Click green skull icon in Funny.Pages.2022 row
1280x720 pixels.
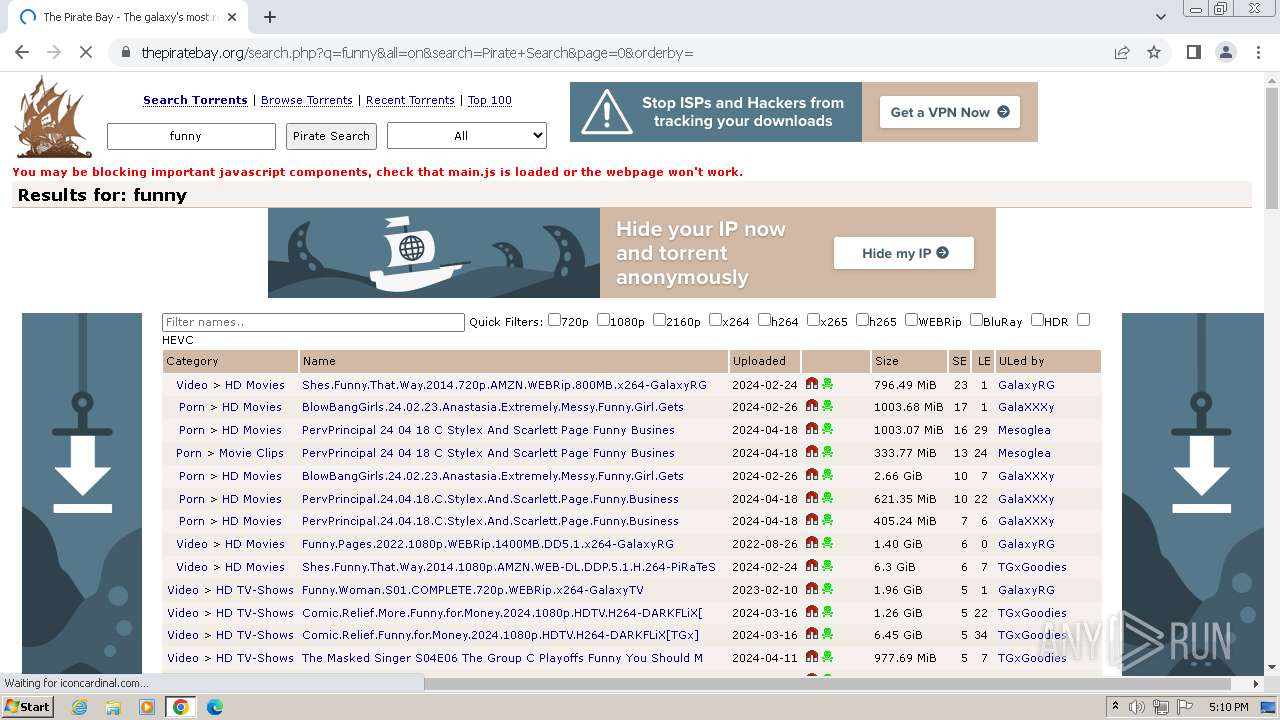[x=827, y=543]
